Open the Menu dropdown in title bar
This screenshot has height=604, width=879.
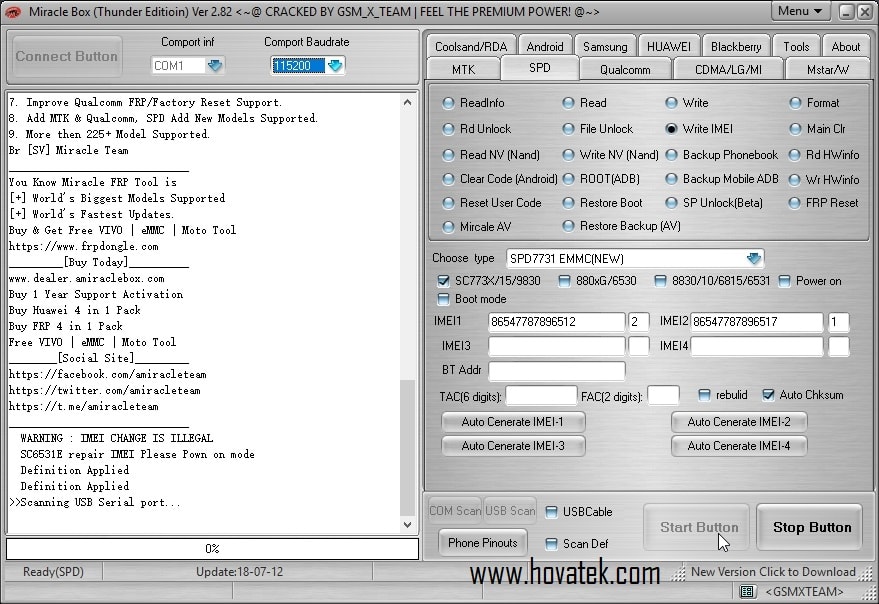pos(800,11)
